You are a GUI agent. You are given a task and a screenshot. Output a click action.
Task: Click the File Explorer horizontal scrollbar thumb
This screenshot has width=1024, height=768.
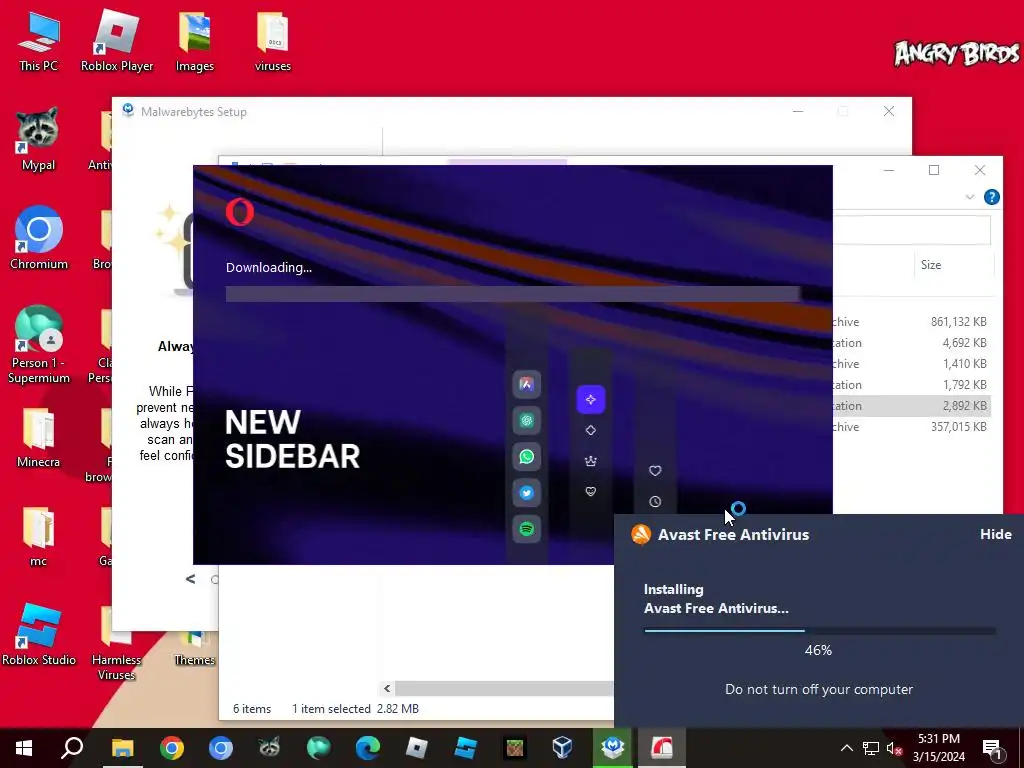click(504, 688)
